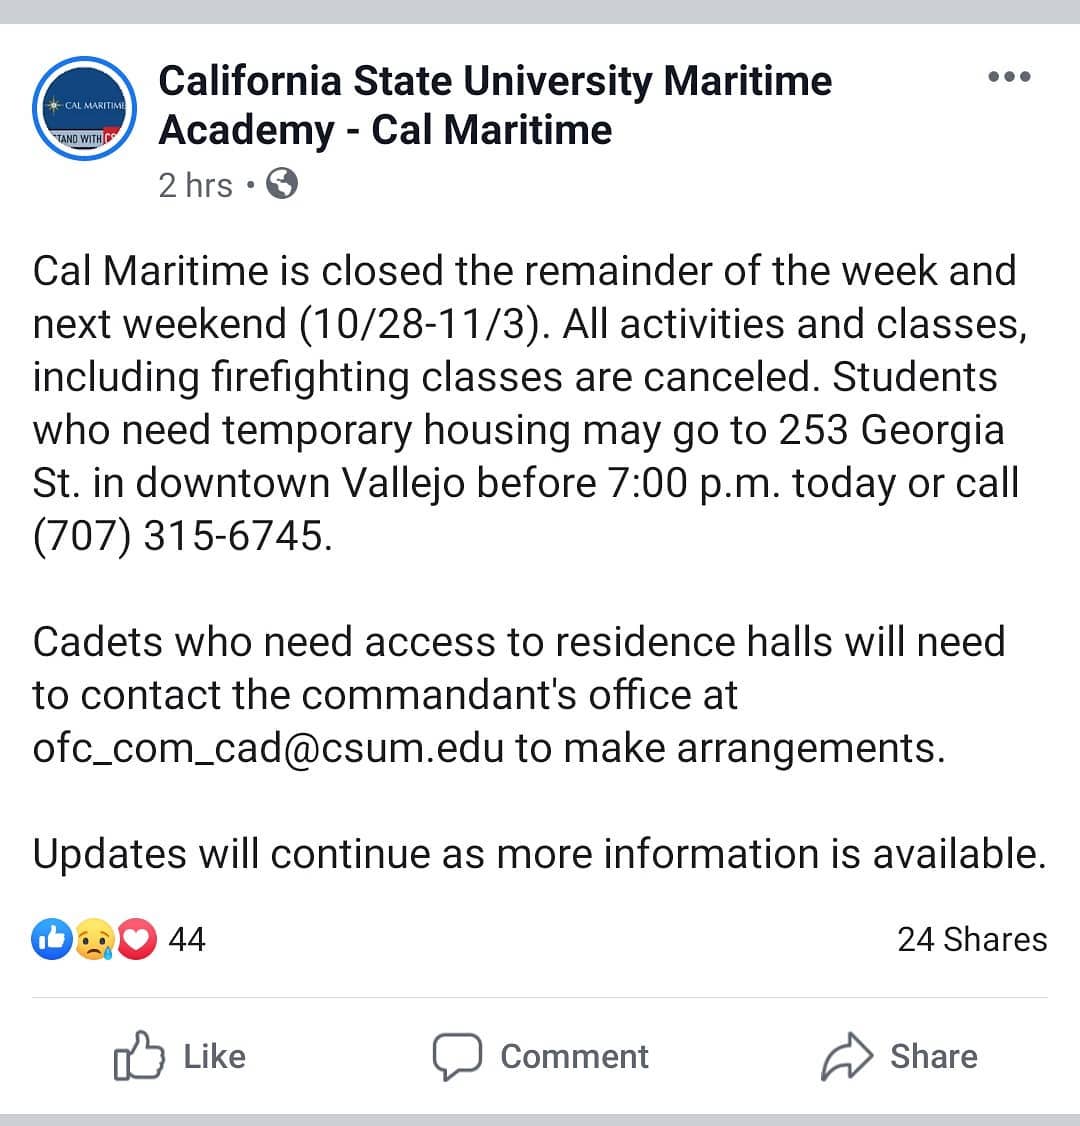The height and width of the screenshot is (1126, 1080).
Task: Tap the Share button label
Action: (x=934, y=1056)
